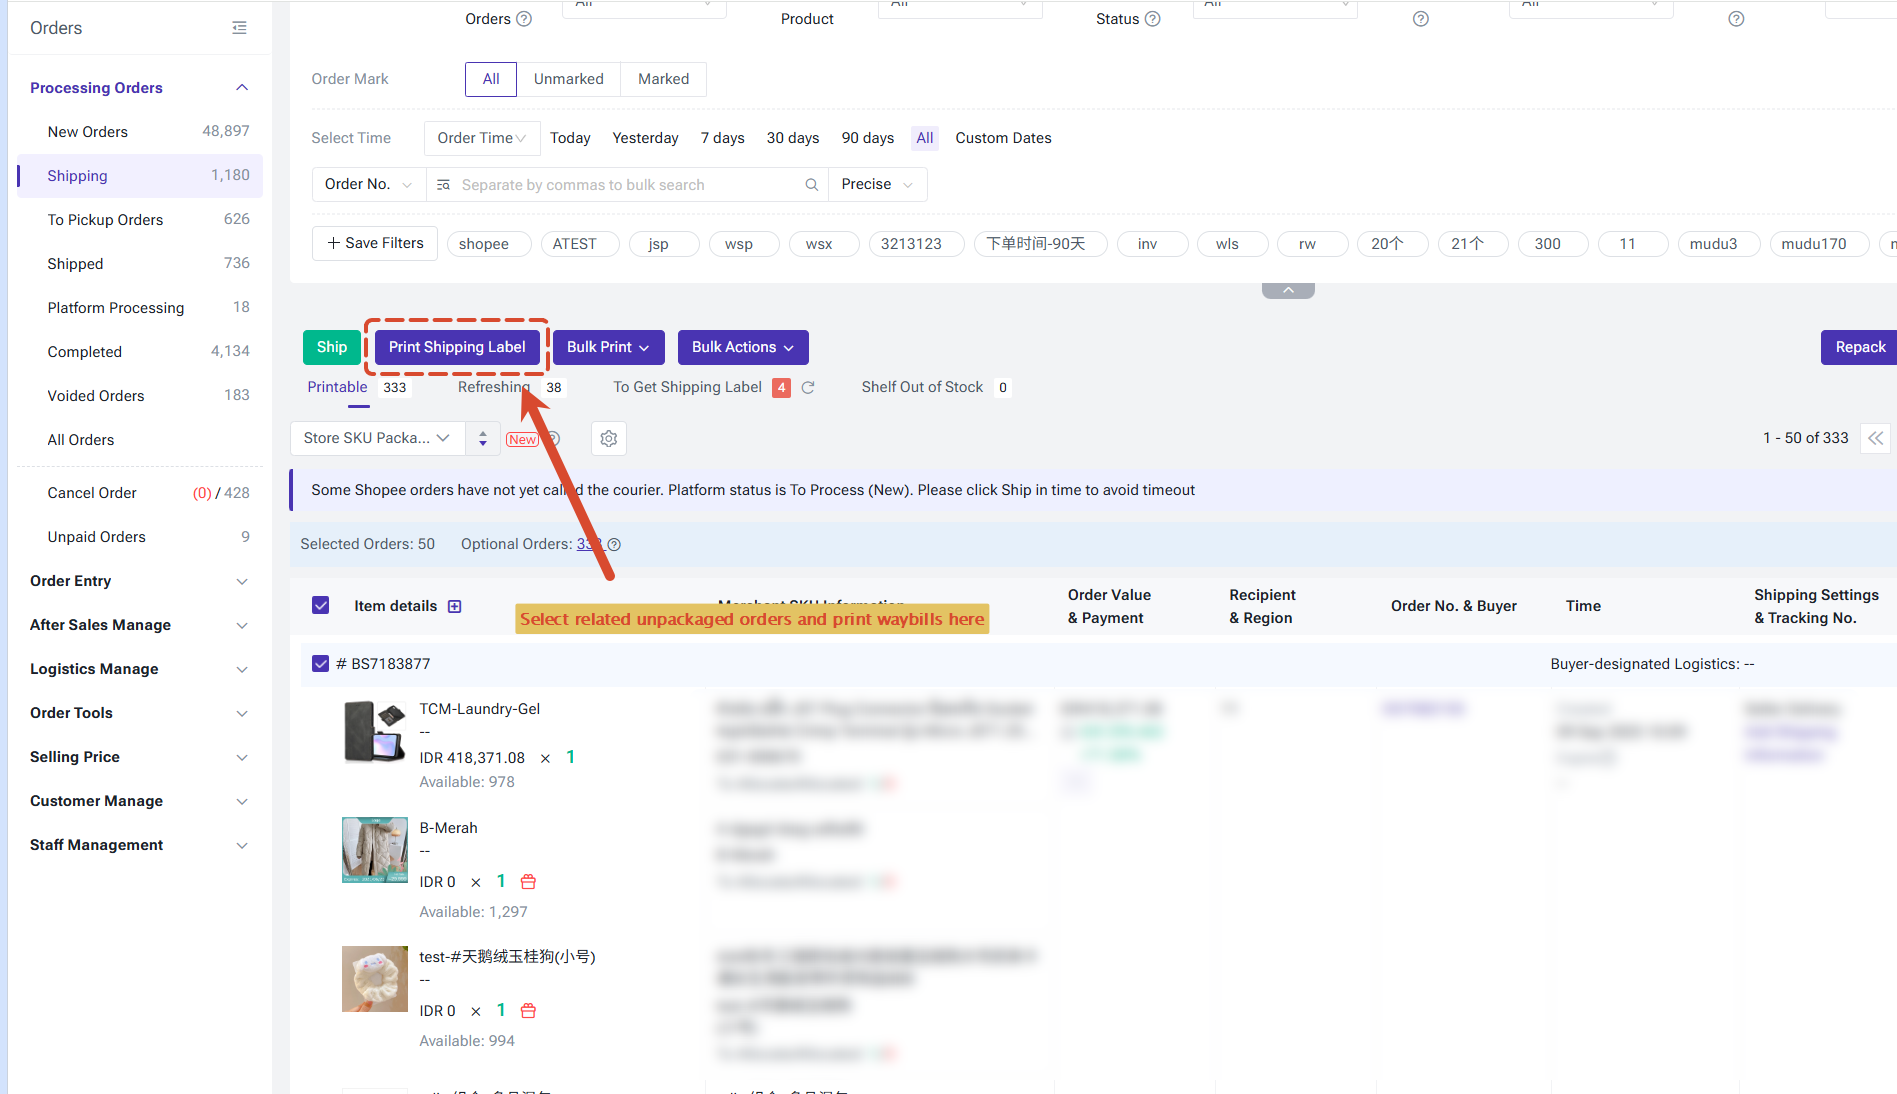1897x1094 pixels.
Task: Click the search magnifier icon in order search
Action: (x=812, y=185)
